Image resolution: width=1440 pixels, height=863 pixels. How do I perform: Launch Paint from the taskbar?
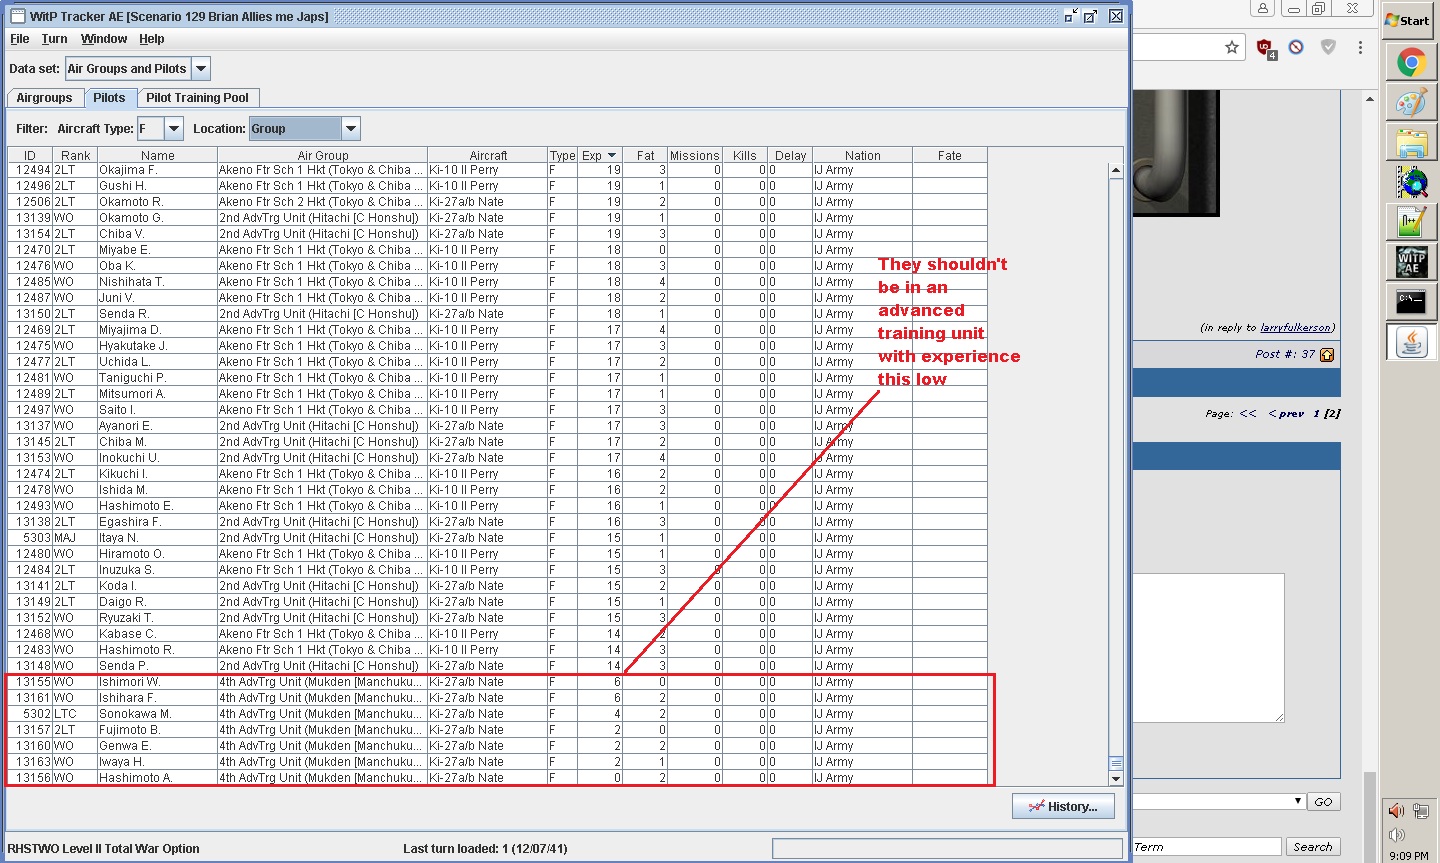pyautogui.click(x=1411, y=103)
